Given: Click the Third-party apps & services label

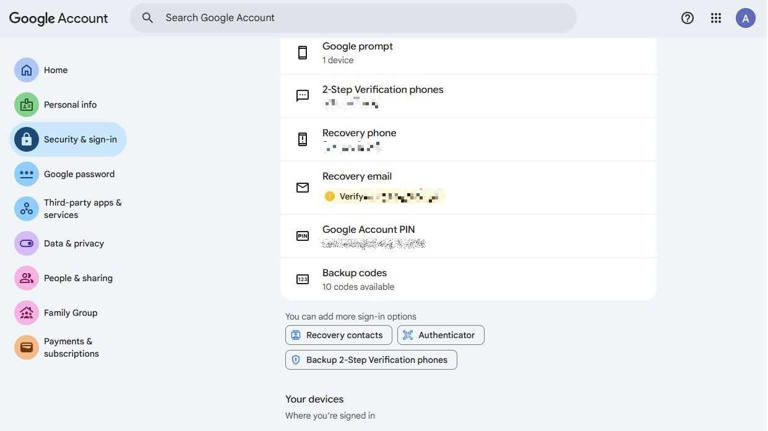Looking at the screenshot, I should (x=82, y=209).
